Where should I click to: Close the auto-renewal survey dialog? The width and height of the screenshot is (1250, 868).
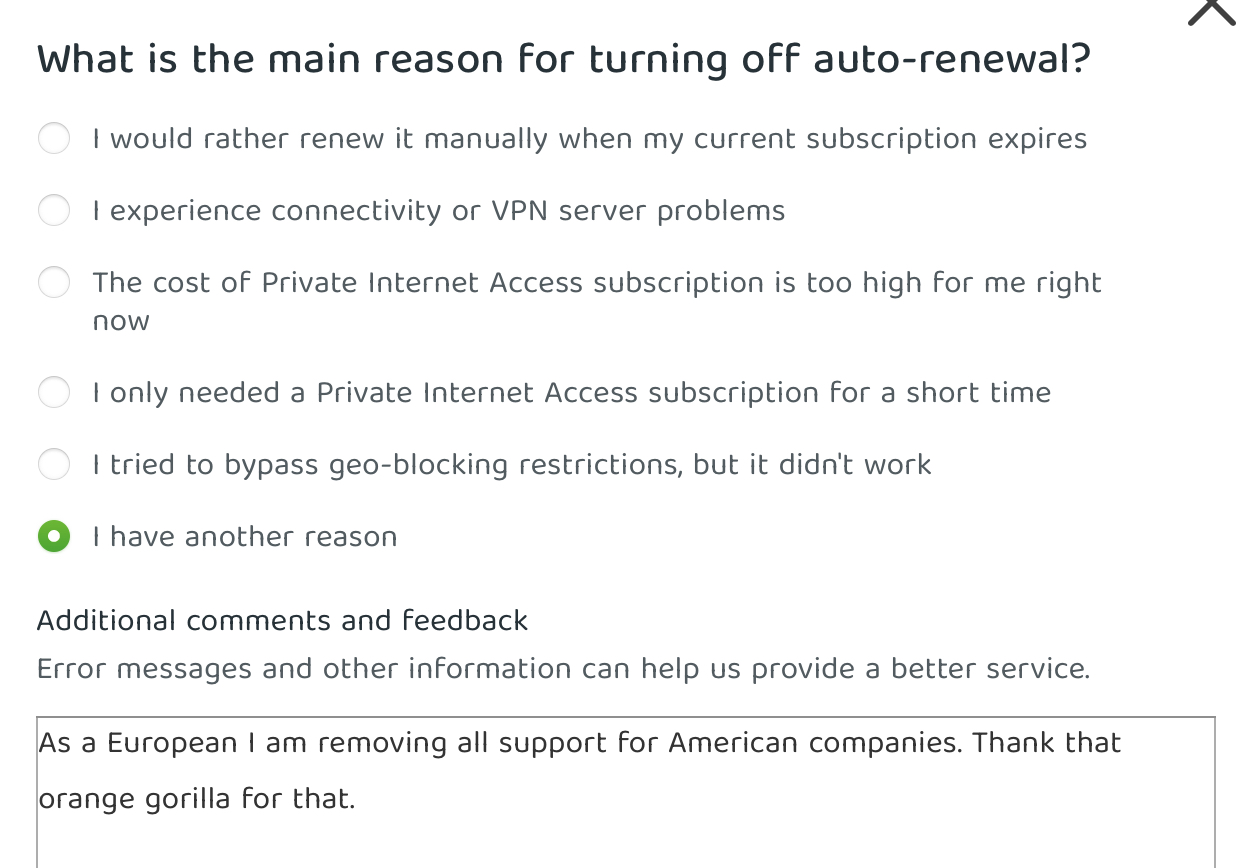tap(1212, 10)
